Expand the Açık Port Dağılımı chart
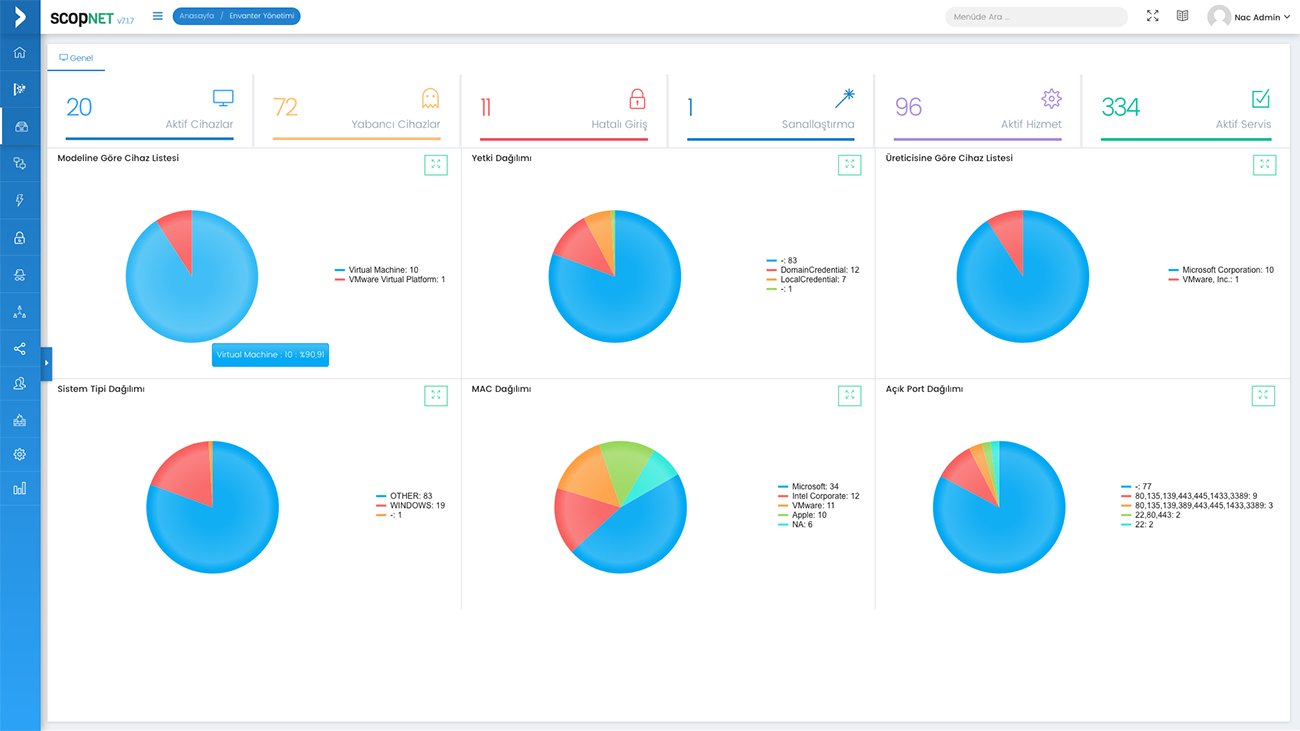1300x731 pixels. click(1264, 396)
